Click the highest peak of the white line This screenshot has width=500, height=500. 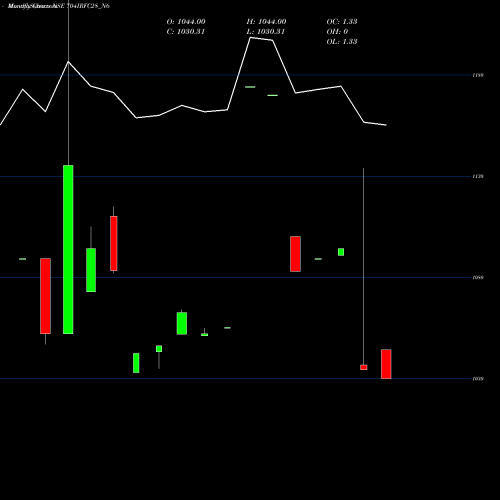tap(251, 38)
